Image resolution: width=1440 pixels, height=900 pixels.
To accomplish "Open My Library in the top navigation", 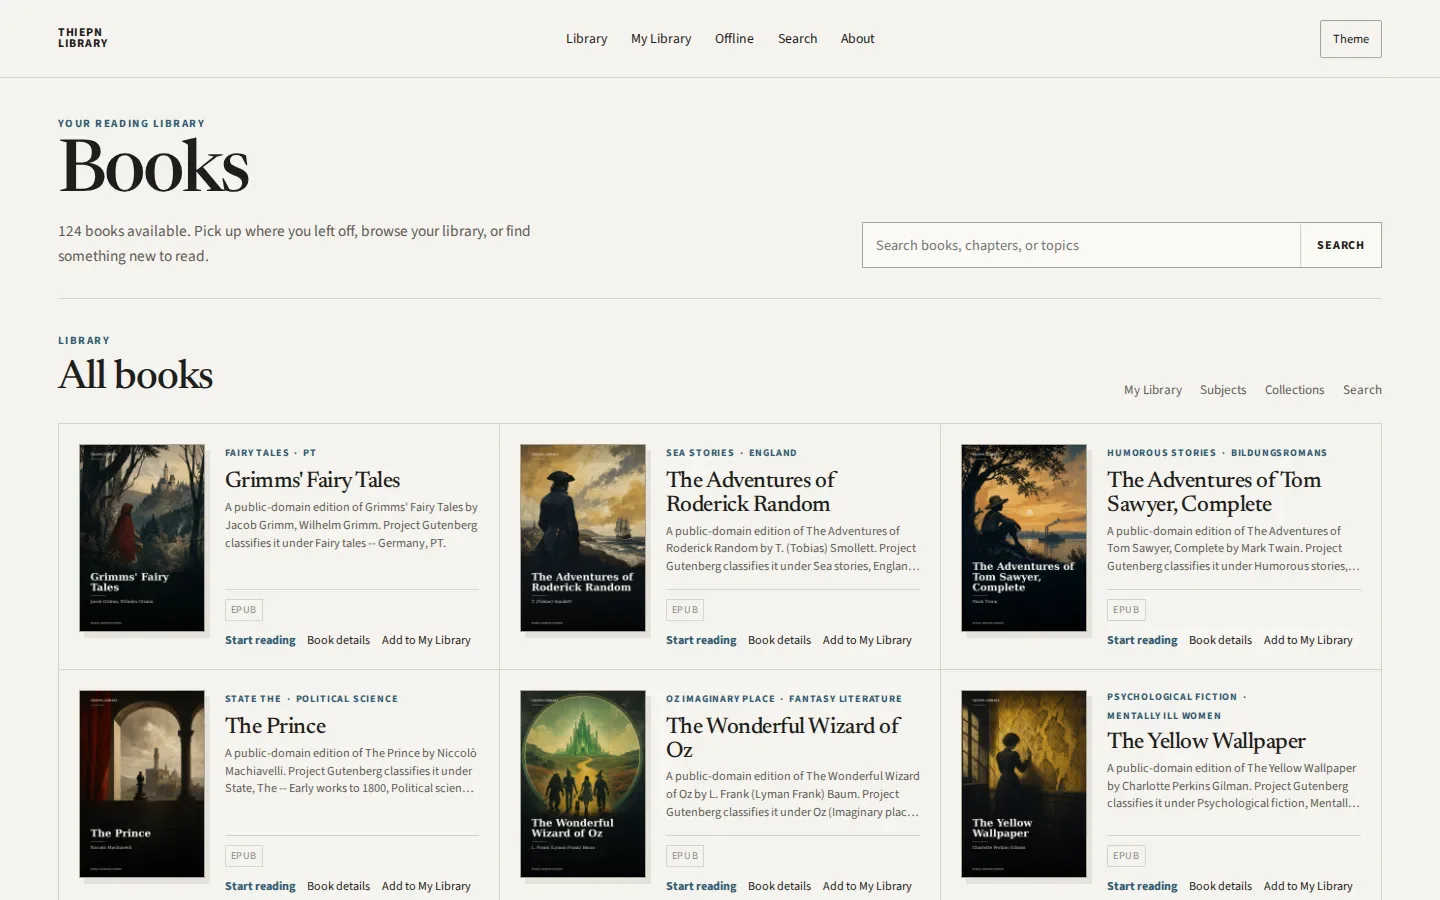I will point(661,39).
